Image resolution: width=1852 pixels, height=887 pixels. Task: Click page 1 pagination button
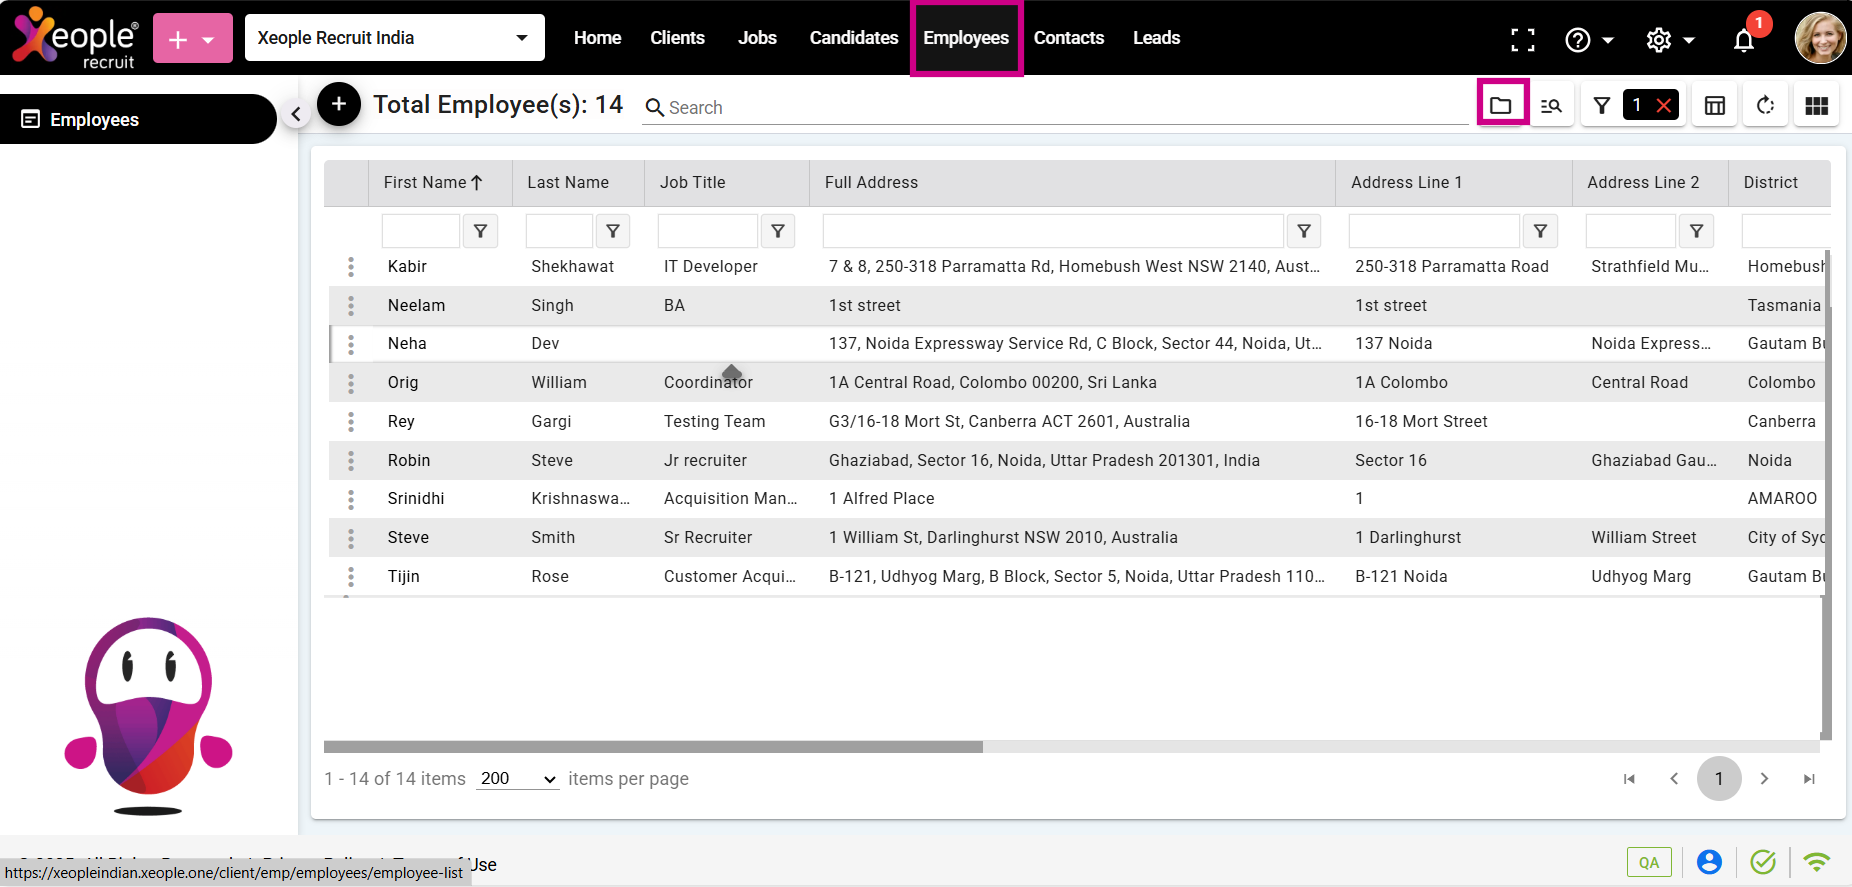tap(1718, 779)
